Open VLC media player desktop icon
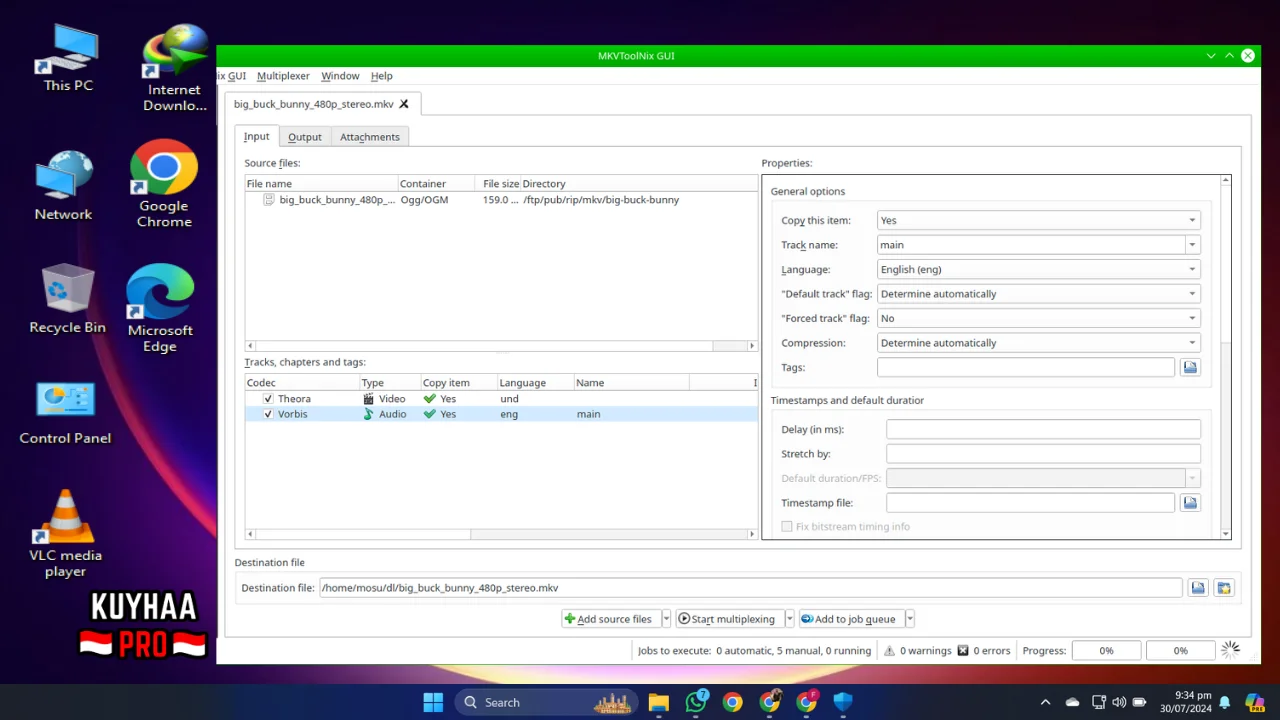The width and height of the screenshot is (1280, 720). tap(66, 535)
